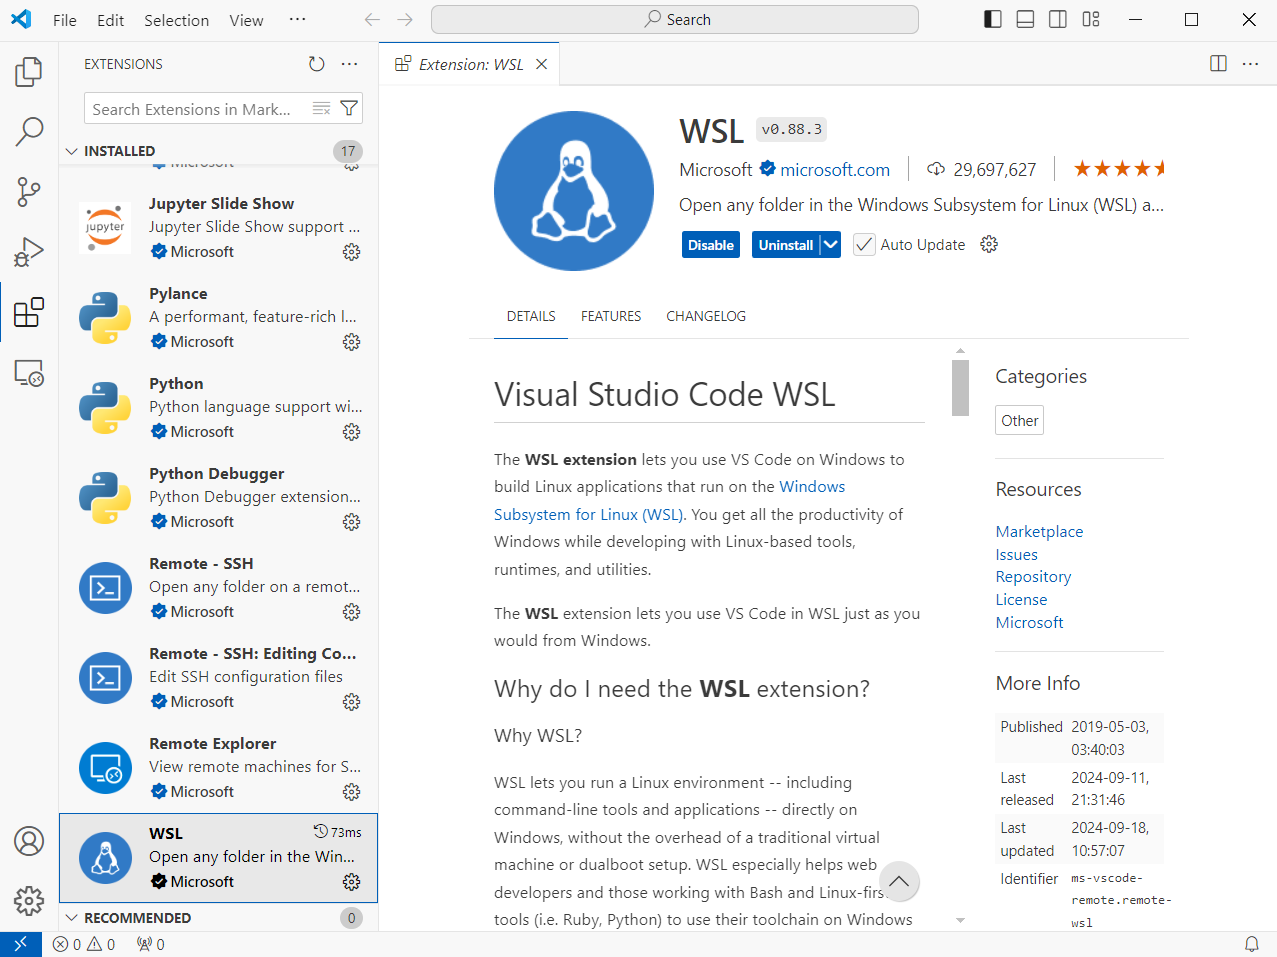
Task: Follow the Windows Subsystem for Linux link
Action: tap(669, 500)
